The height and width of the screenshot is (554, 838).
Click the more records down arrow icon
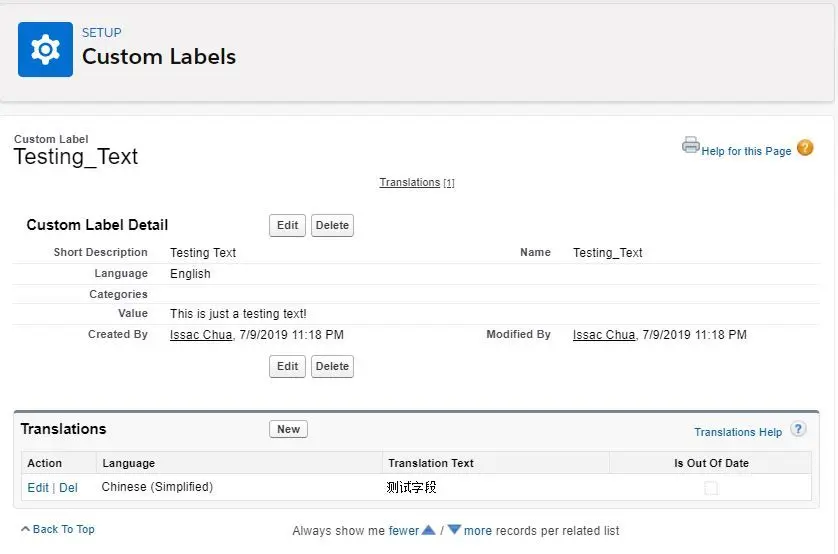click(x=454, y=530)
